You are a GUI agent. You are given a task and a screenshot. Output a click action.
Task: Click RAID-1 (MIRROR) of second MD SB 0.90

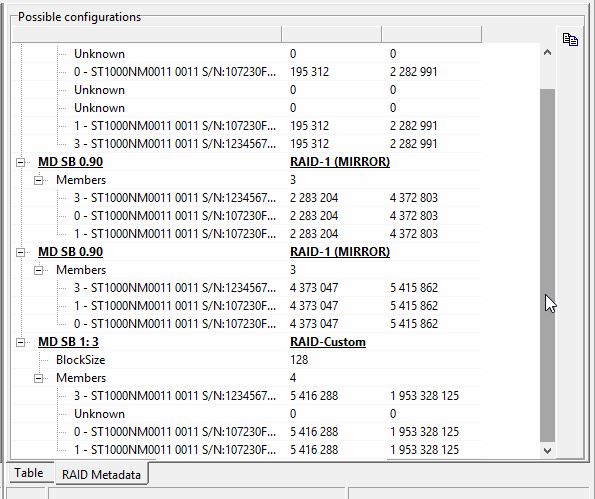[x=340, y=252]
